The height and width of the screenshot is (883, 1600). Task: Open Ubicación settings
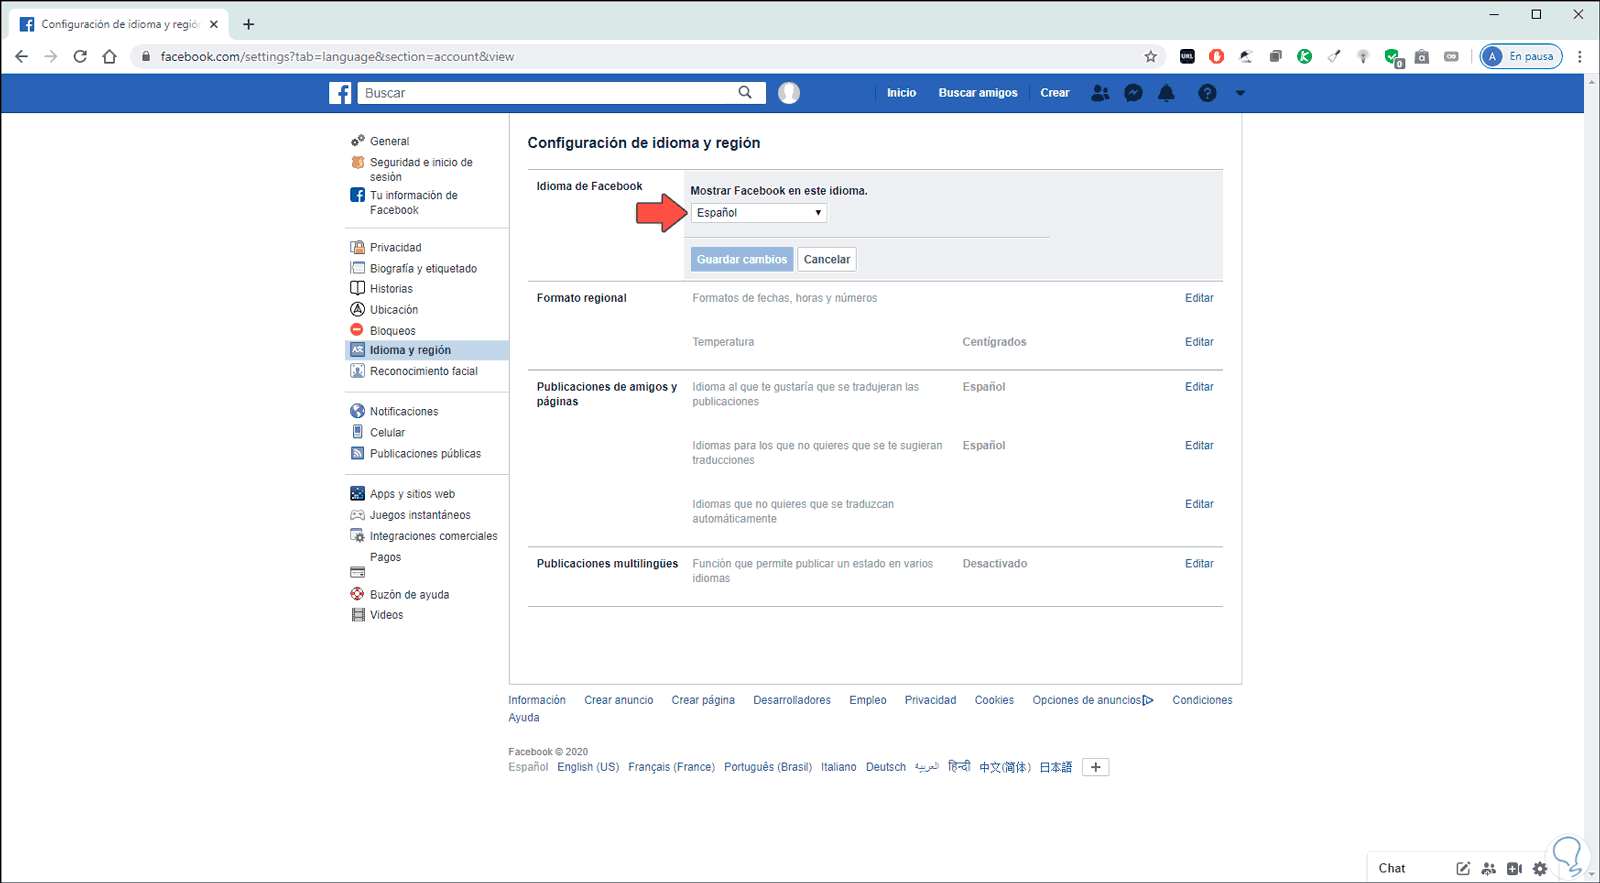tap(394, 310)
